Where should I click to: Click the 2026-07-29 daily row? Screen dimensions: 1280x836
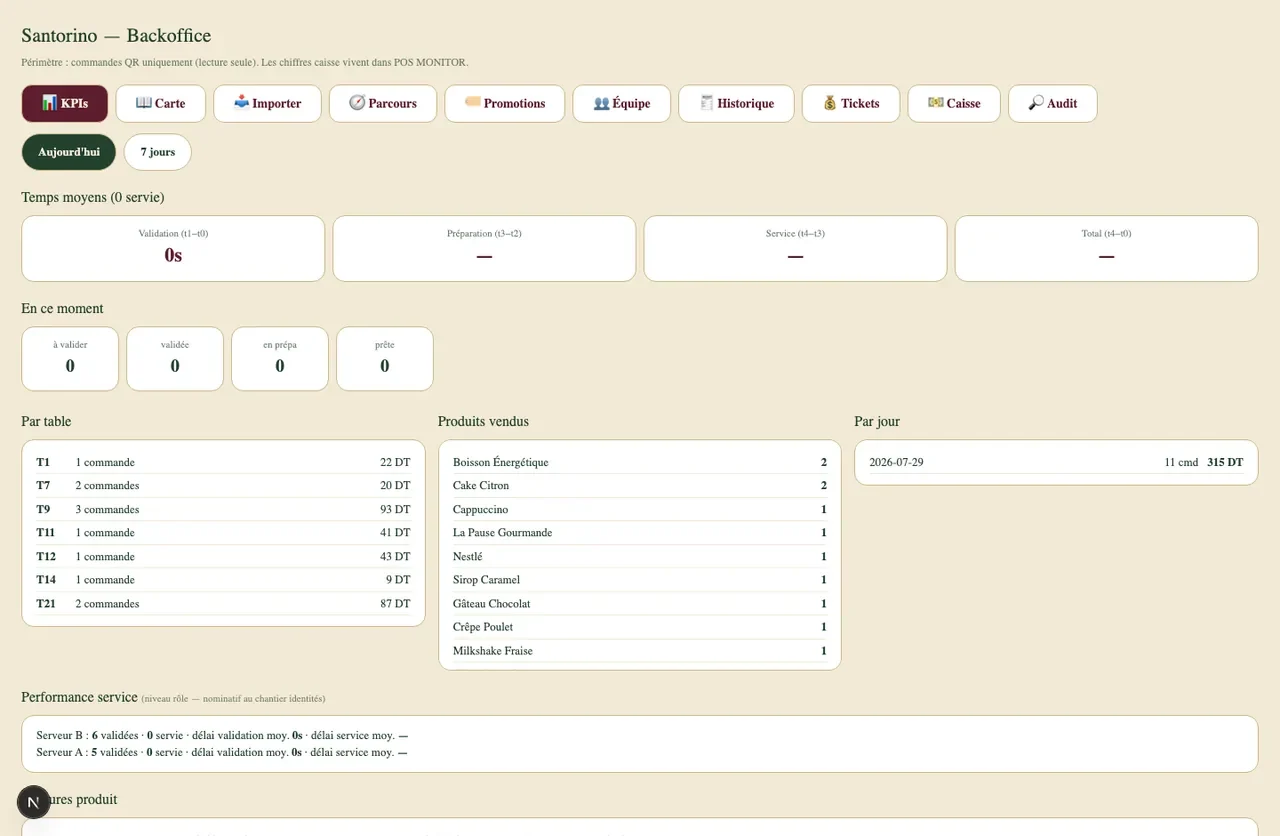click(x=1056, y=462)
